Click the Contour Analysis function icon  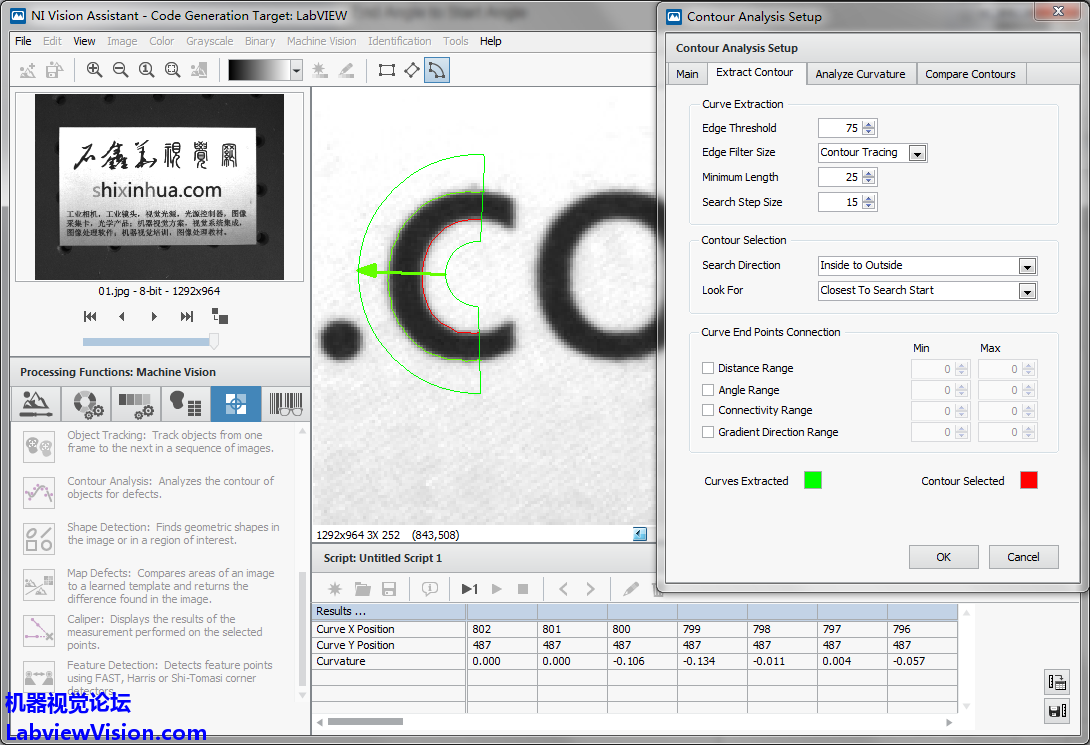[39, 492]
